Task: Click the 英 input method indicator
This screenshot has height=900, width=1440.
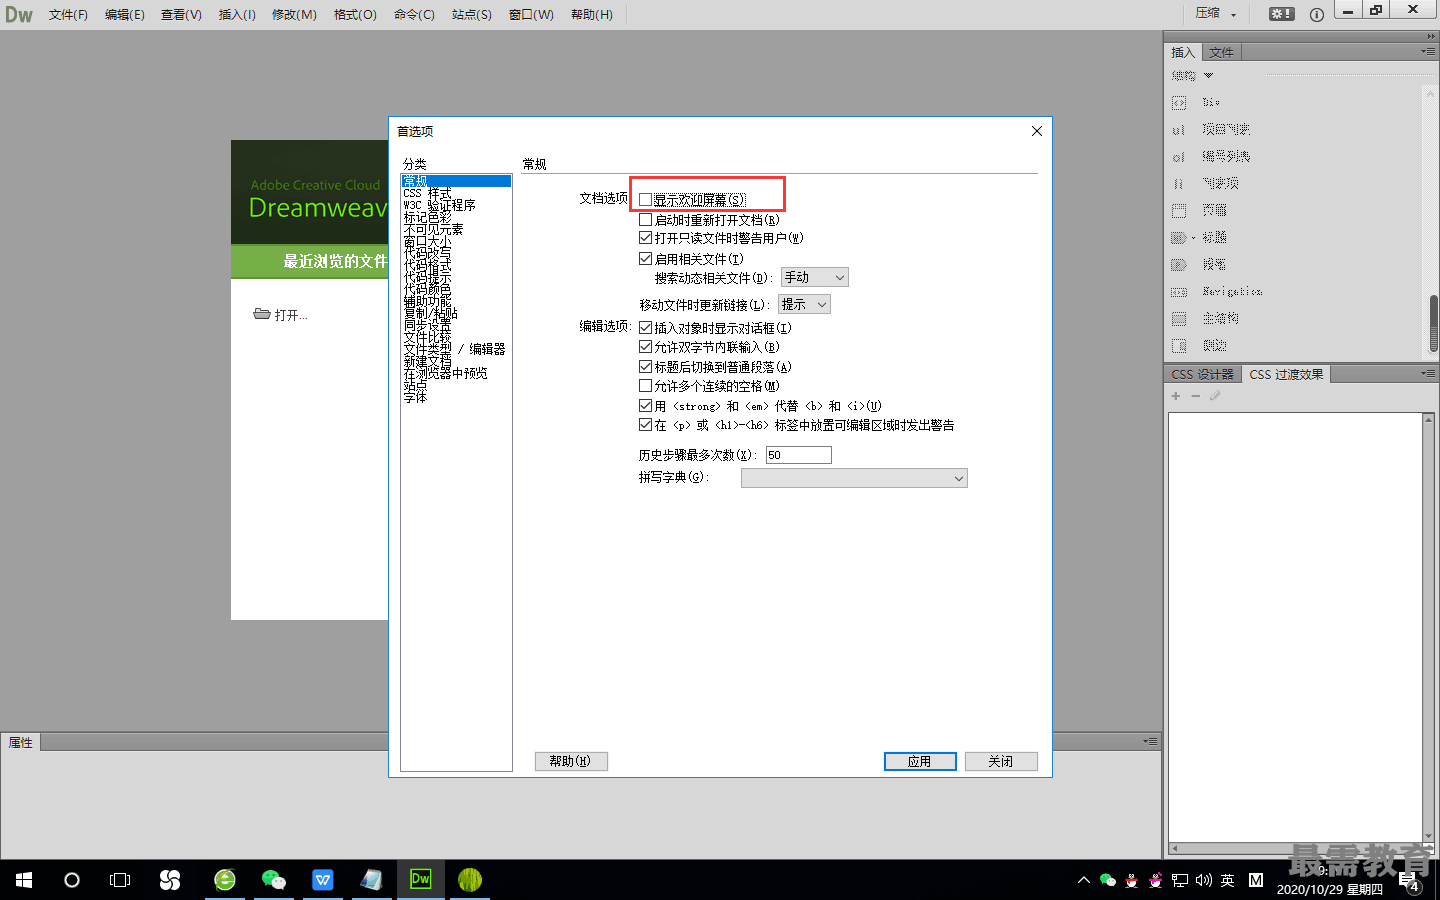Action: [1227, 880]
